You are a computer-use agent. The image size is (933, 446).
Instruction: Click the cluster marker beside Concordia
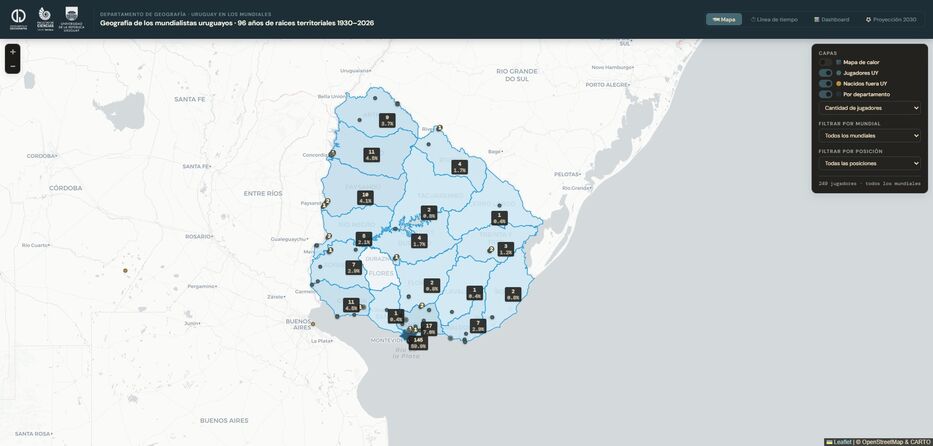click(332, 153)
